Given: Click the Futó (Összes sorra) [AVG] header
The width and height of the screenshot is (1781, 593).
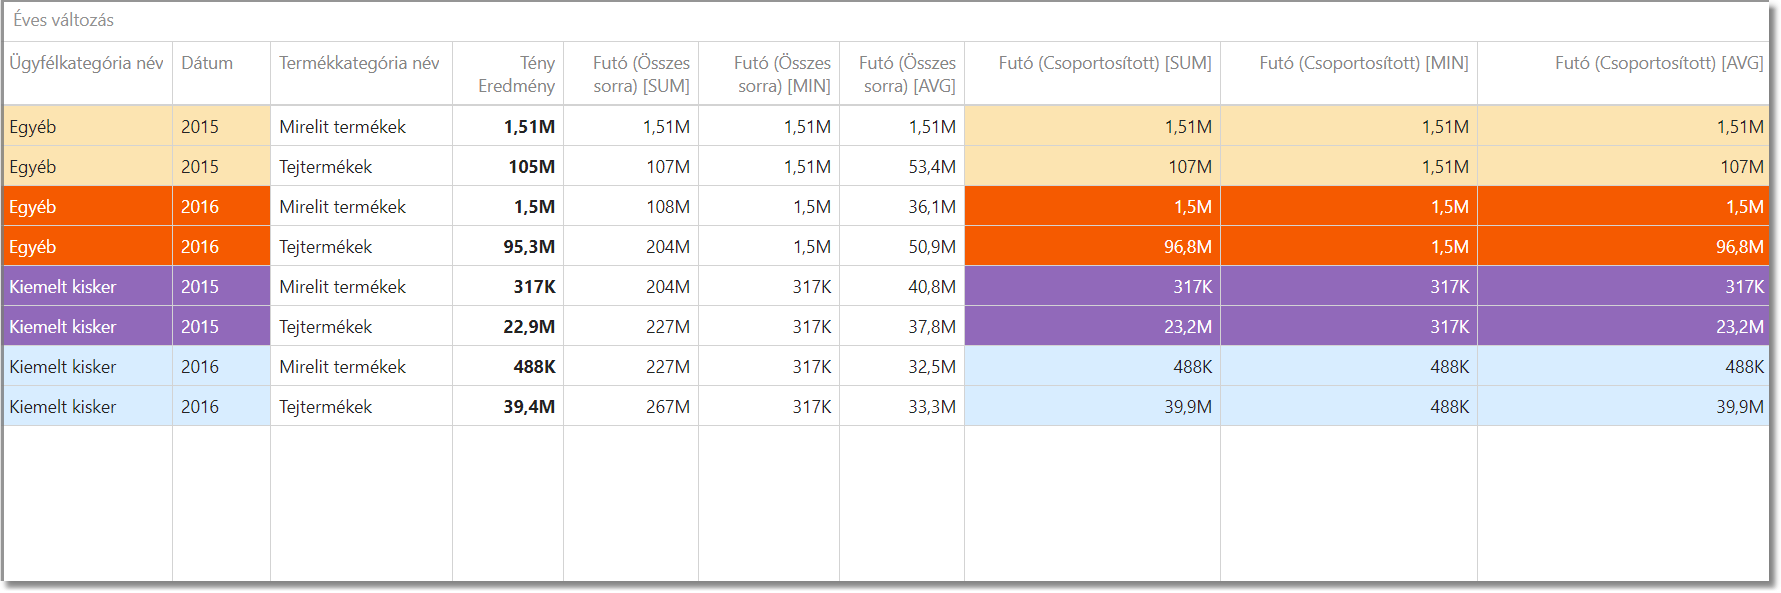Looking at the screenshot, I should [x=907, y=74].
